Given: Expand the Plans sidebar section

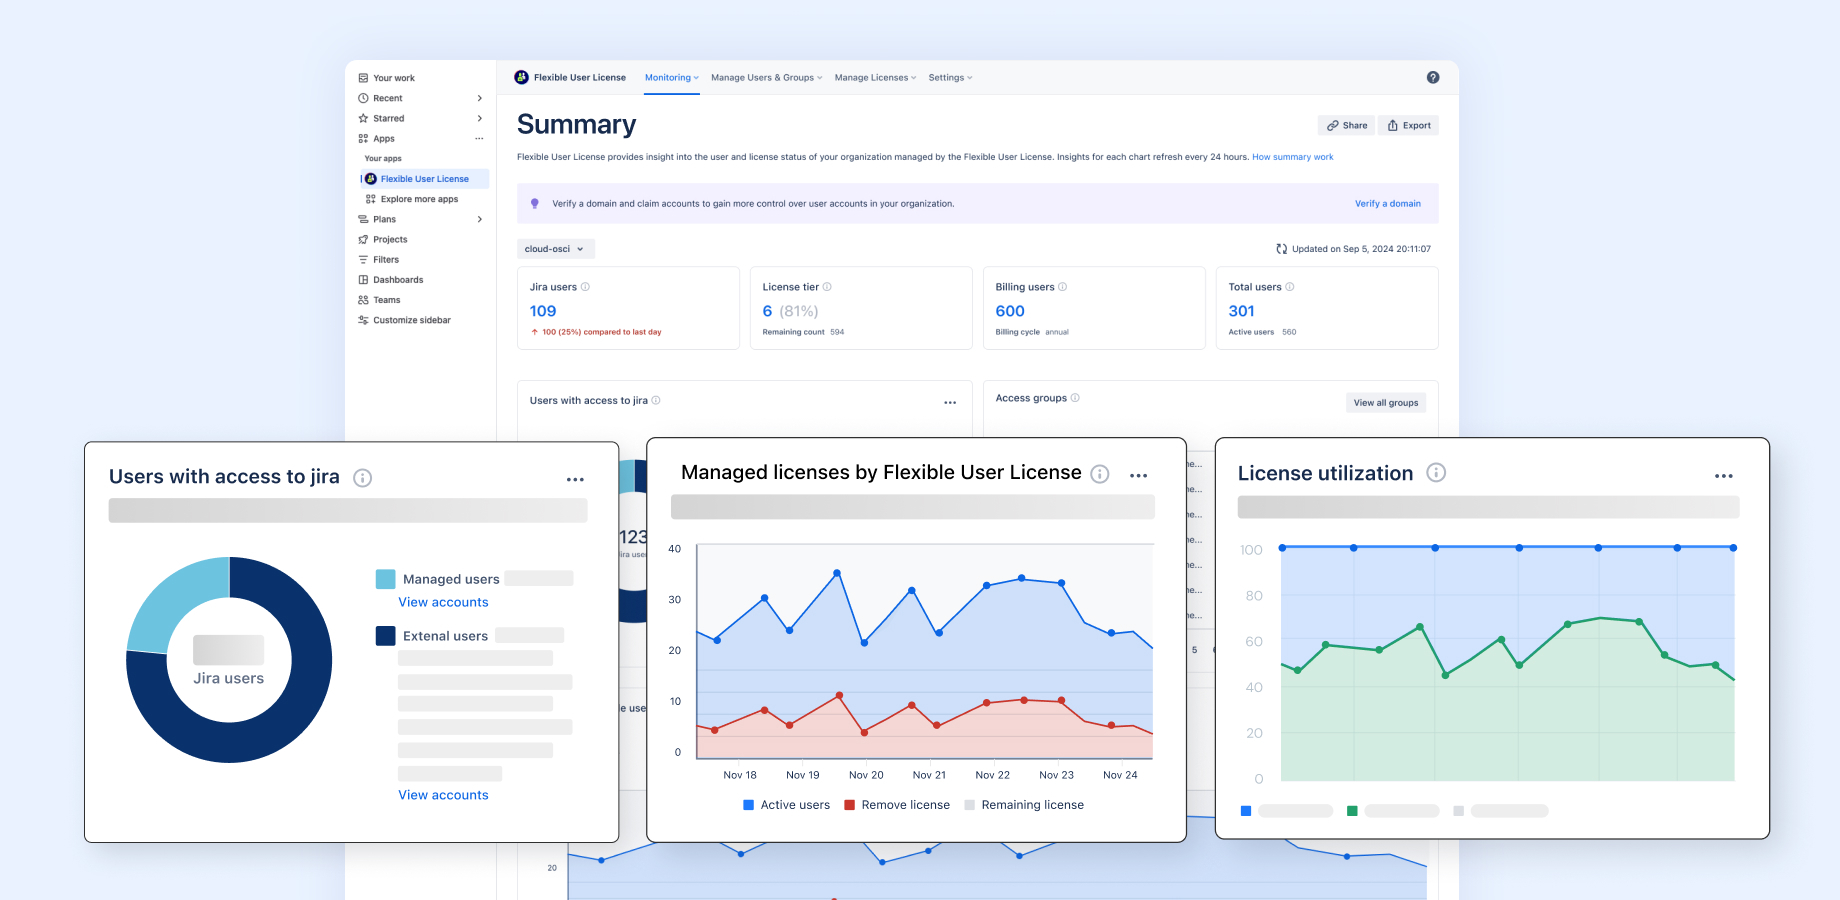Looking at the screenshot, I should pos(480,219).
